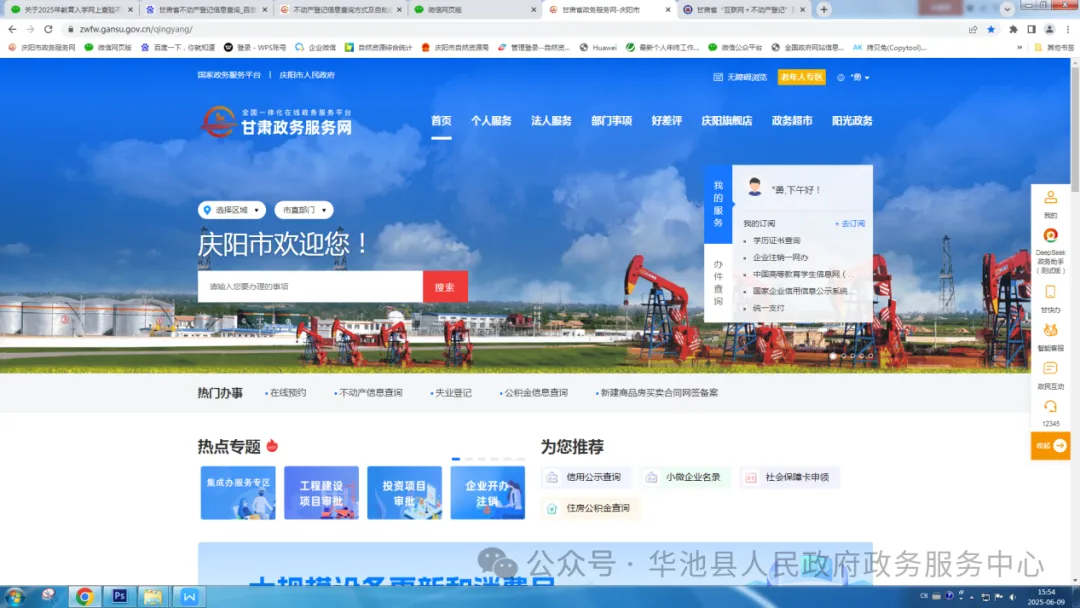Click the 甘快办 icon in right sidebar
Viewport: 1080px width, 608px height.
tap(1049, 292)
